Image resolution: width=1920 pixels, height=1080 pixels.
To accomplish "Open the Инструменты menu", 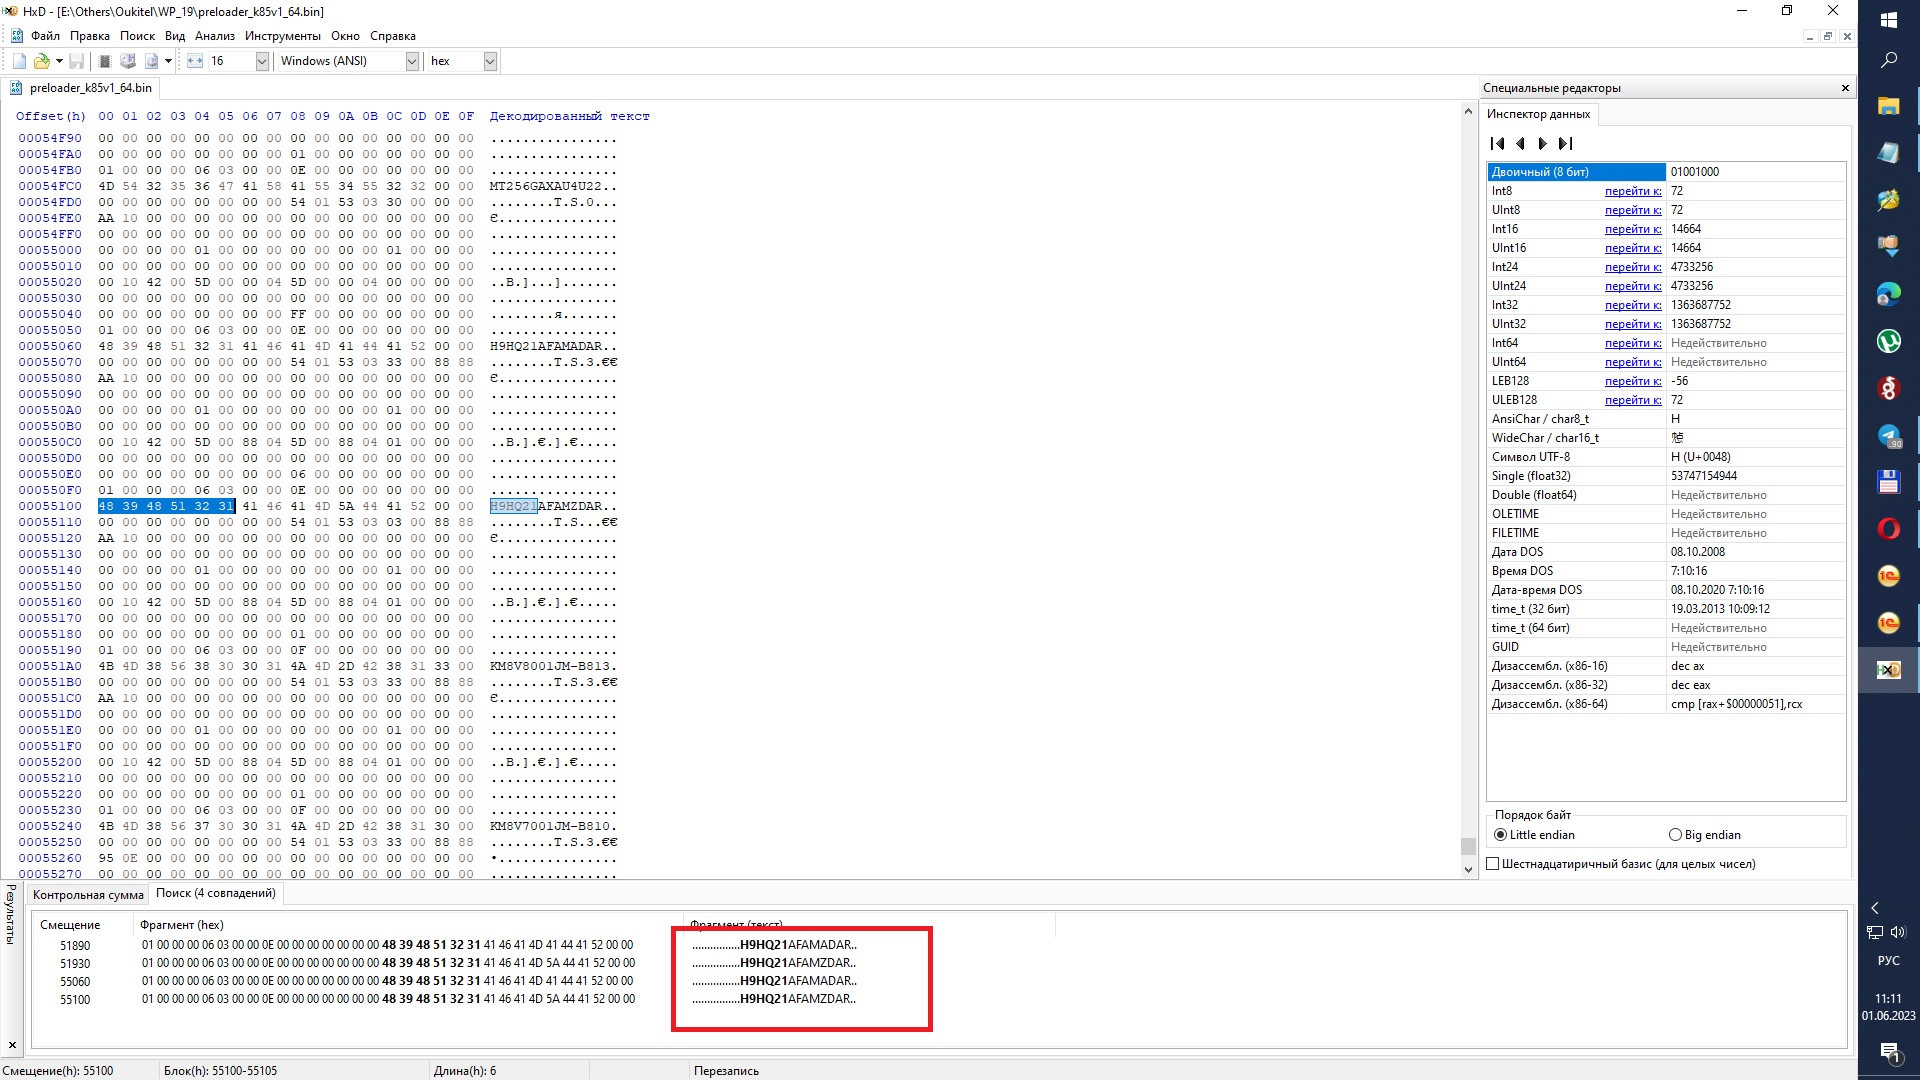I will coord(283,36).
